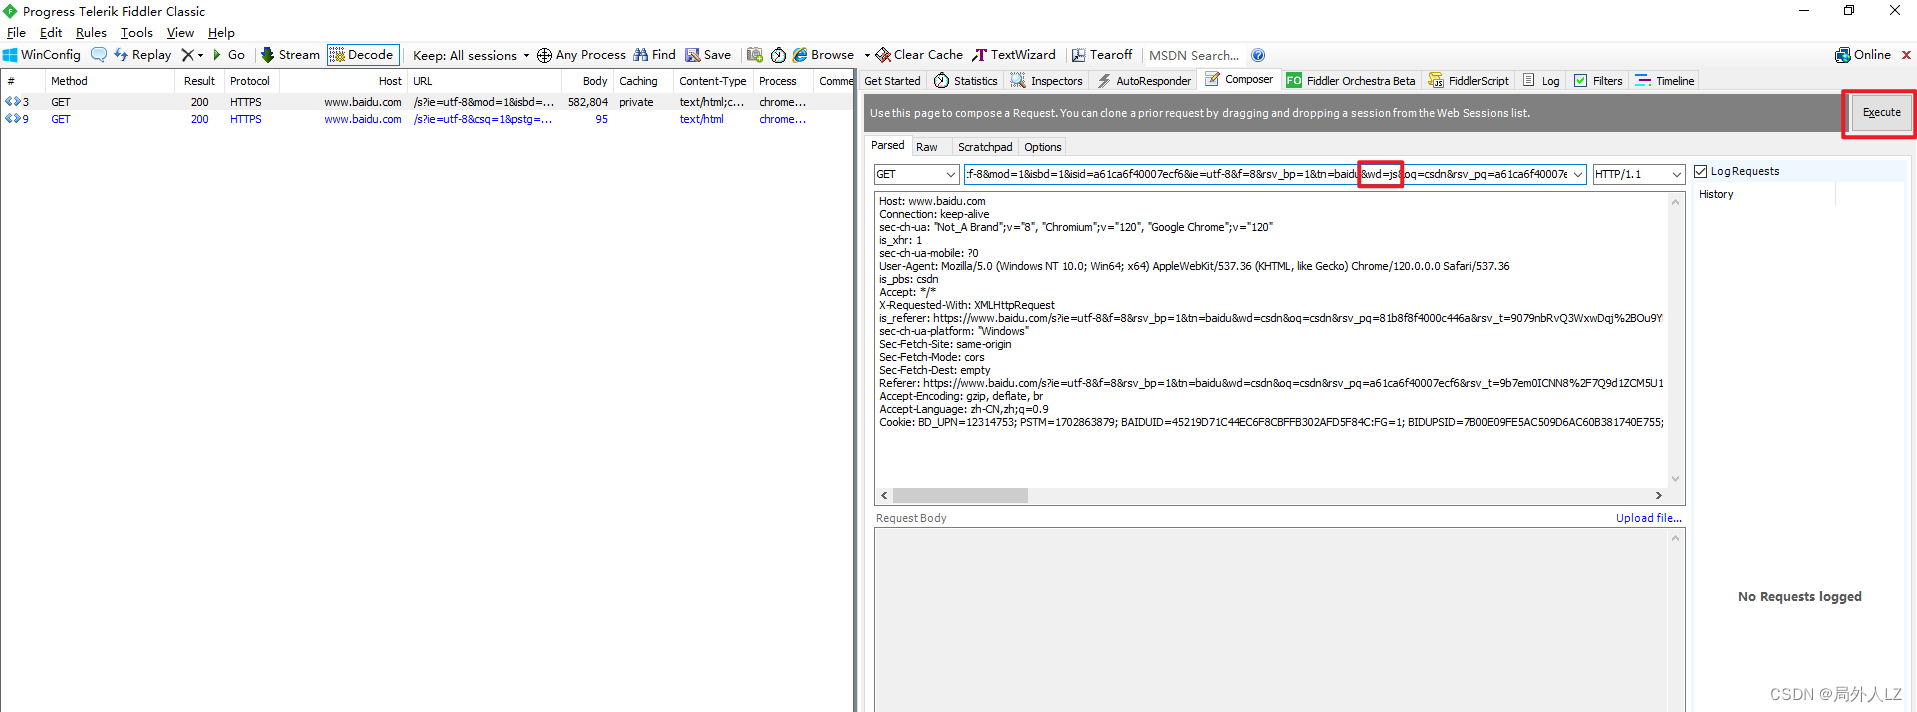Select the Parsed composer sub-tab
Image resolution: width=1917 pixels, height=712 pixels.
point(887,146)
